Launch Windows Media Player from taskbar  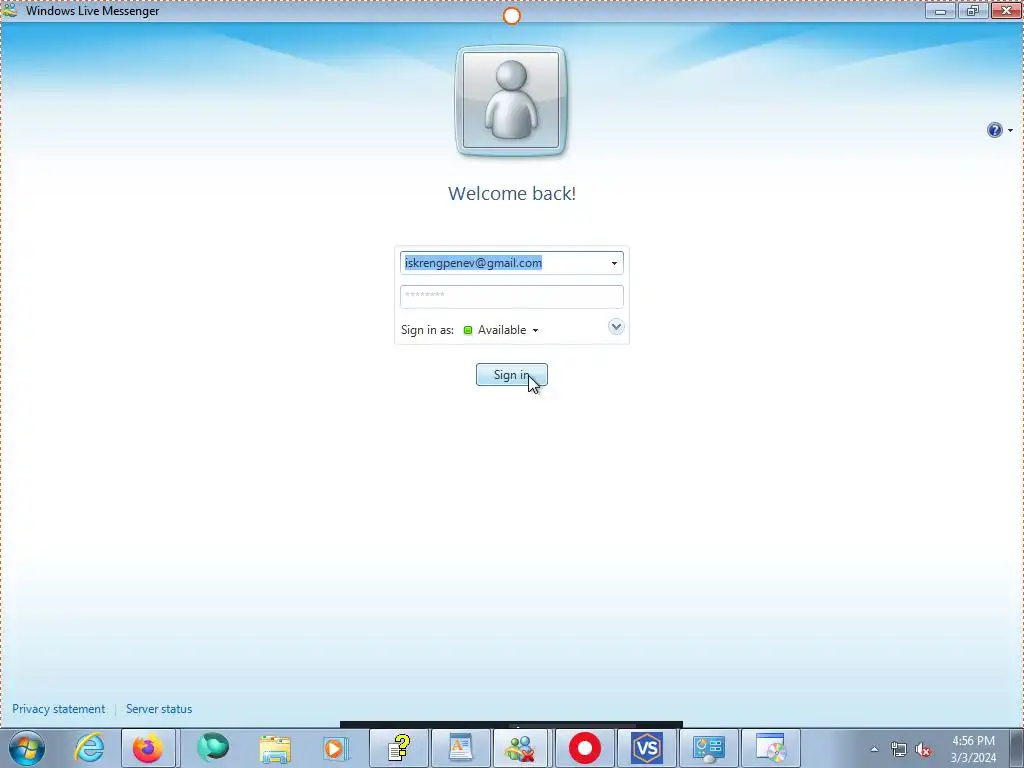(x=336, y=748)
